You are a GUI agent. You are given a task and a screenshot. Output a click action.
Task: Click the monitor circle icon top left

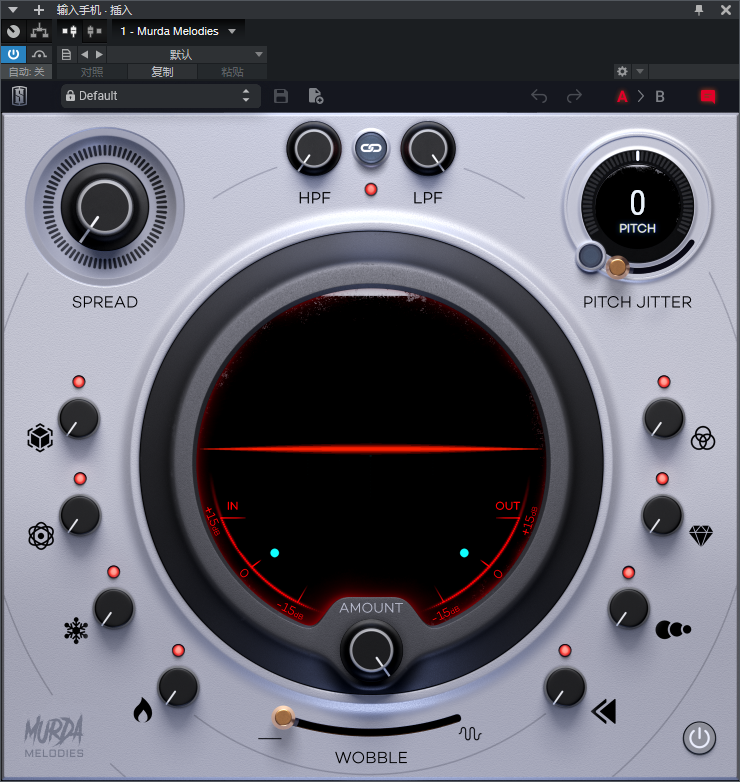tap(13, 31)
